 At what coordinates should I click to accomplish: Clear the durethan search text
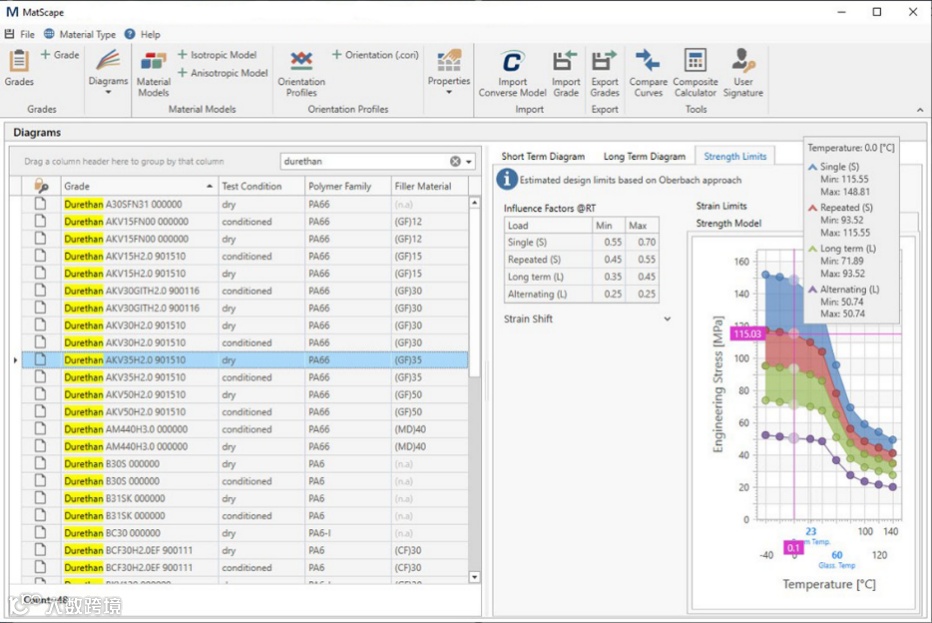tap(455, 161)
